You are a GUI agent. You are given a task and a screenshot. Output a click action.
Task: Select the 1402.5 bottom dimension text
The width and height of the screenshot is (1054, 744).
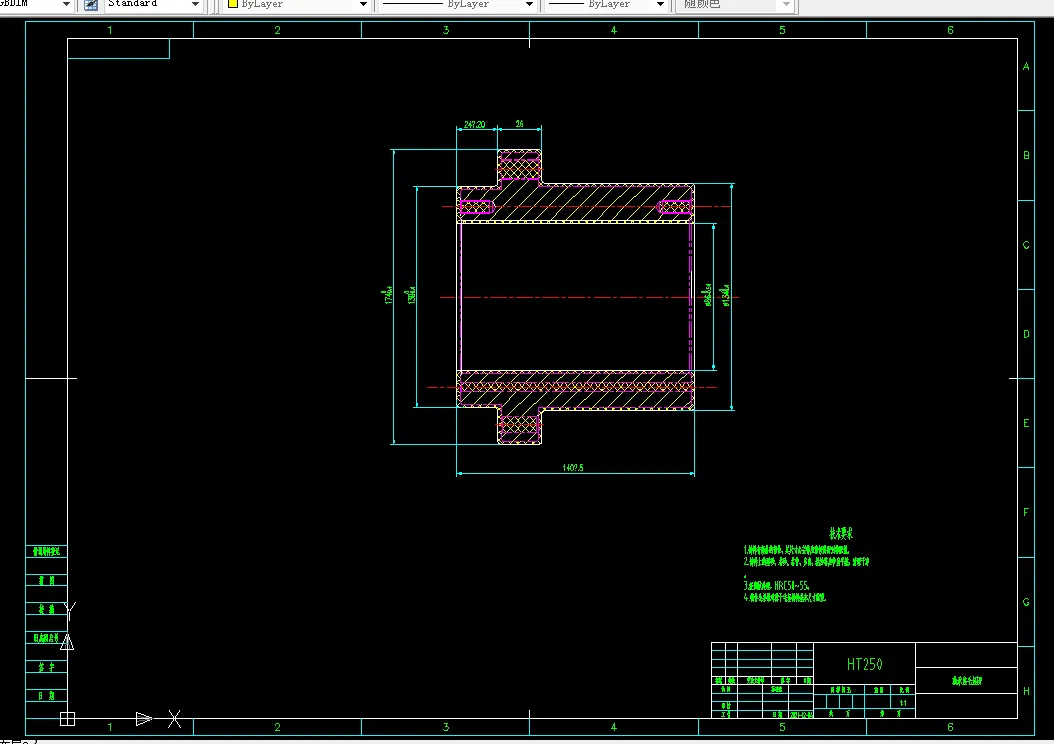click(573, 468)
